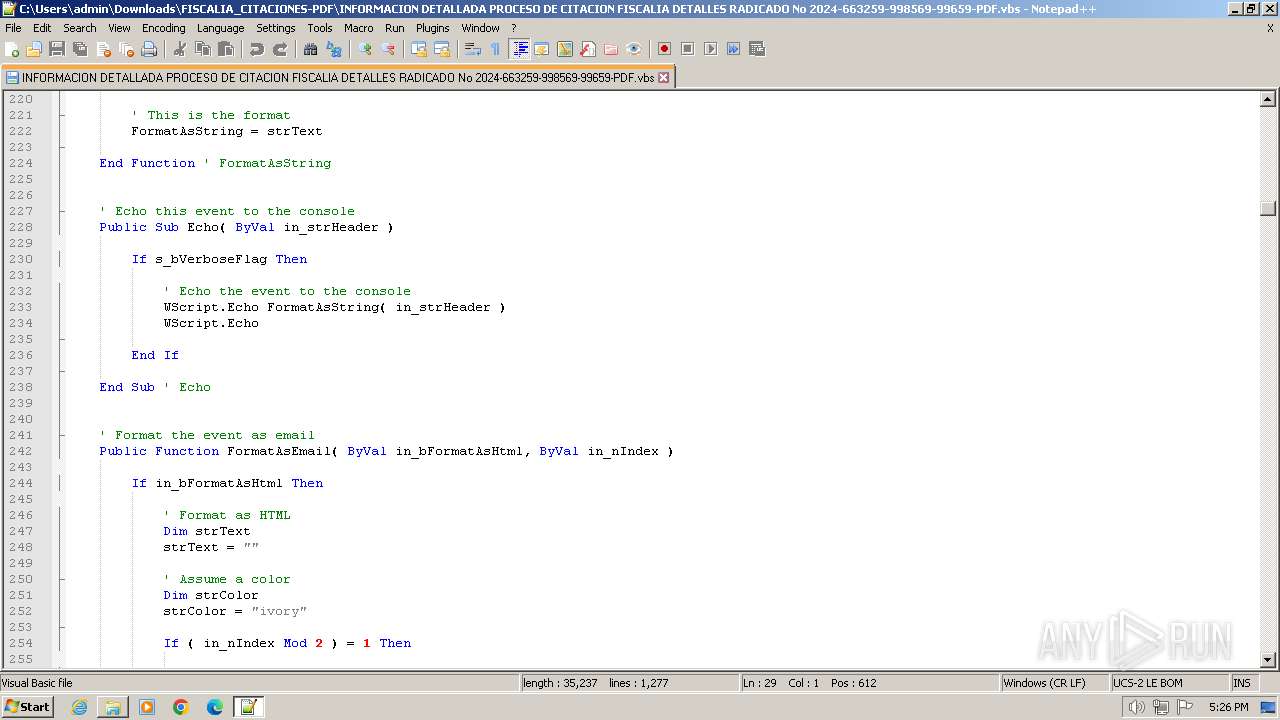Click Run Macro Multiple Times icon
This screenshot has width=1280, height=720.
733,49
